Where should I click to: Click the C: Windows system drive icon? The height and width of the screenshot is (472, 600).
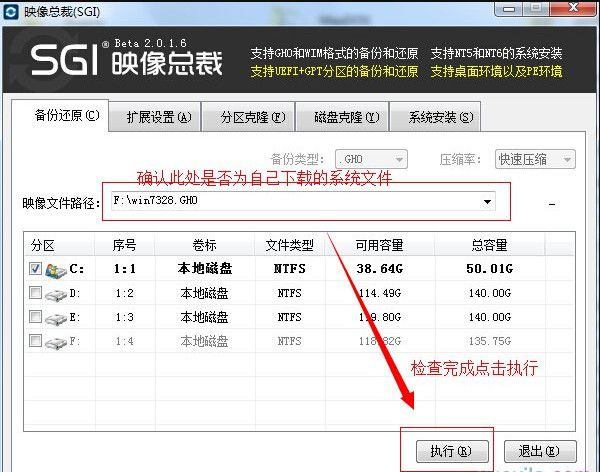55,270
